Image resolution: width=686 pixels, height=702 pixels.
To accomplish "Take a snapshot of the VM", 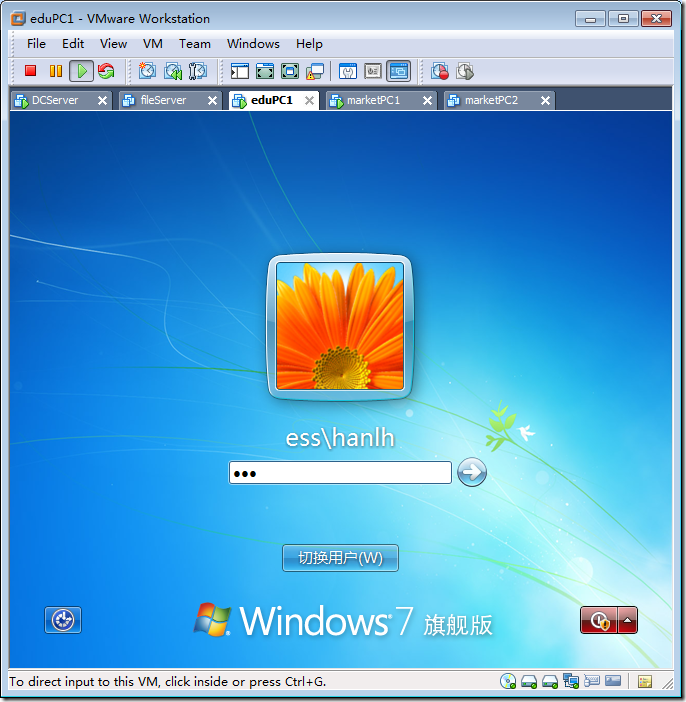I will [147, 71].
